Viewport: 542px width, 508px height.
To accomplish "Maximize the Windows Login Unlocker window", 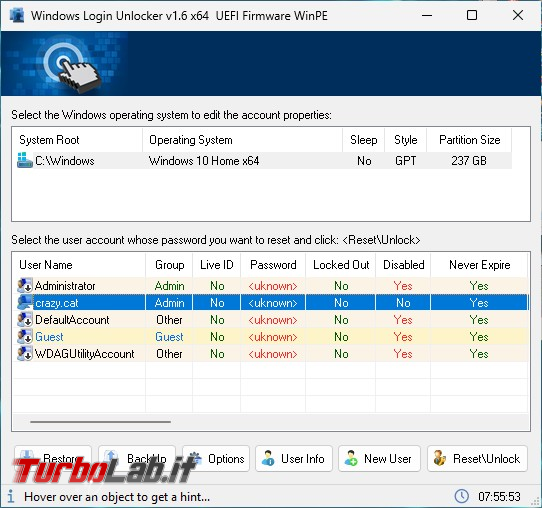I will [472, 15].
